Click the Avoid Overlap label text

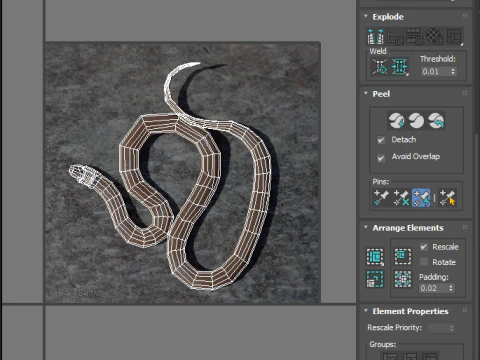click(x=416, y=156)
